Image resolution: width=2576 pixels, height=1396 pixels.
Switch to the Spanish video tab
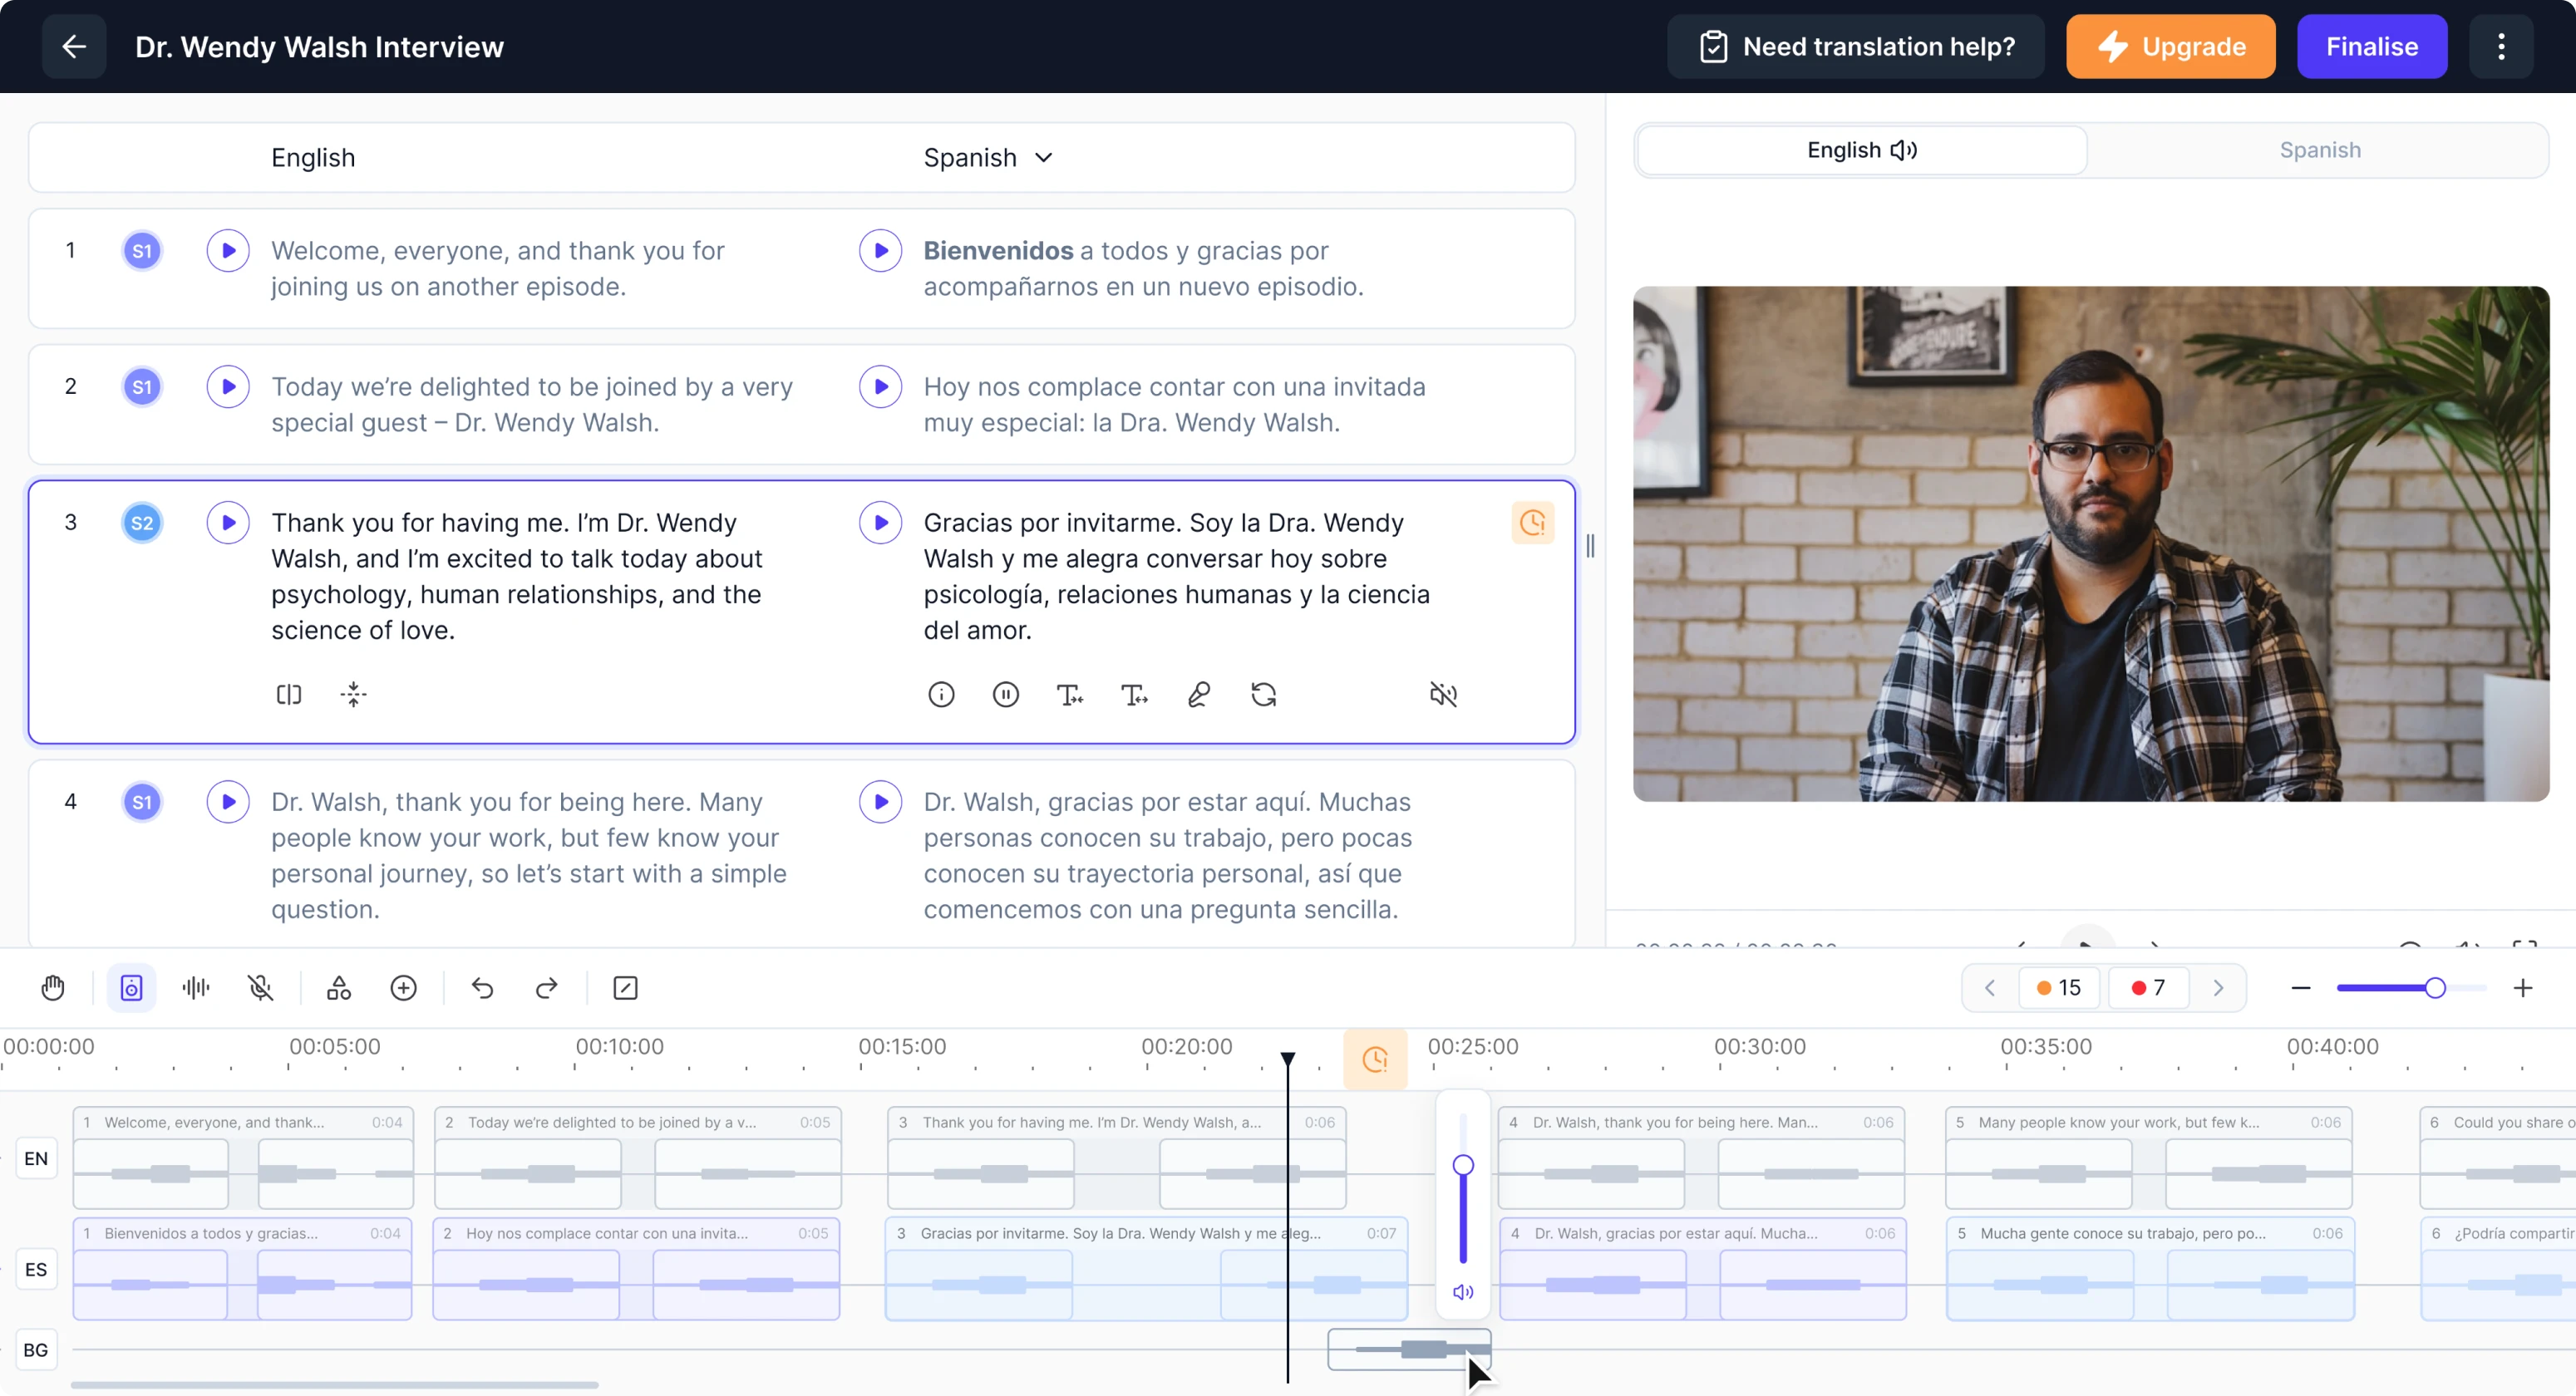tap(2319, 150)
